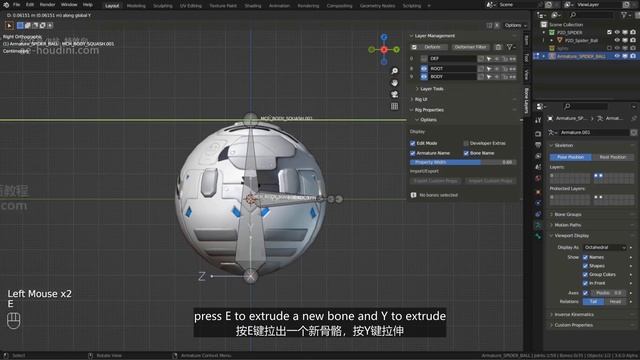
Task: Open the Bone properties tab icon
Action: coord(538,236)
